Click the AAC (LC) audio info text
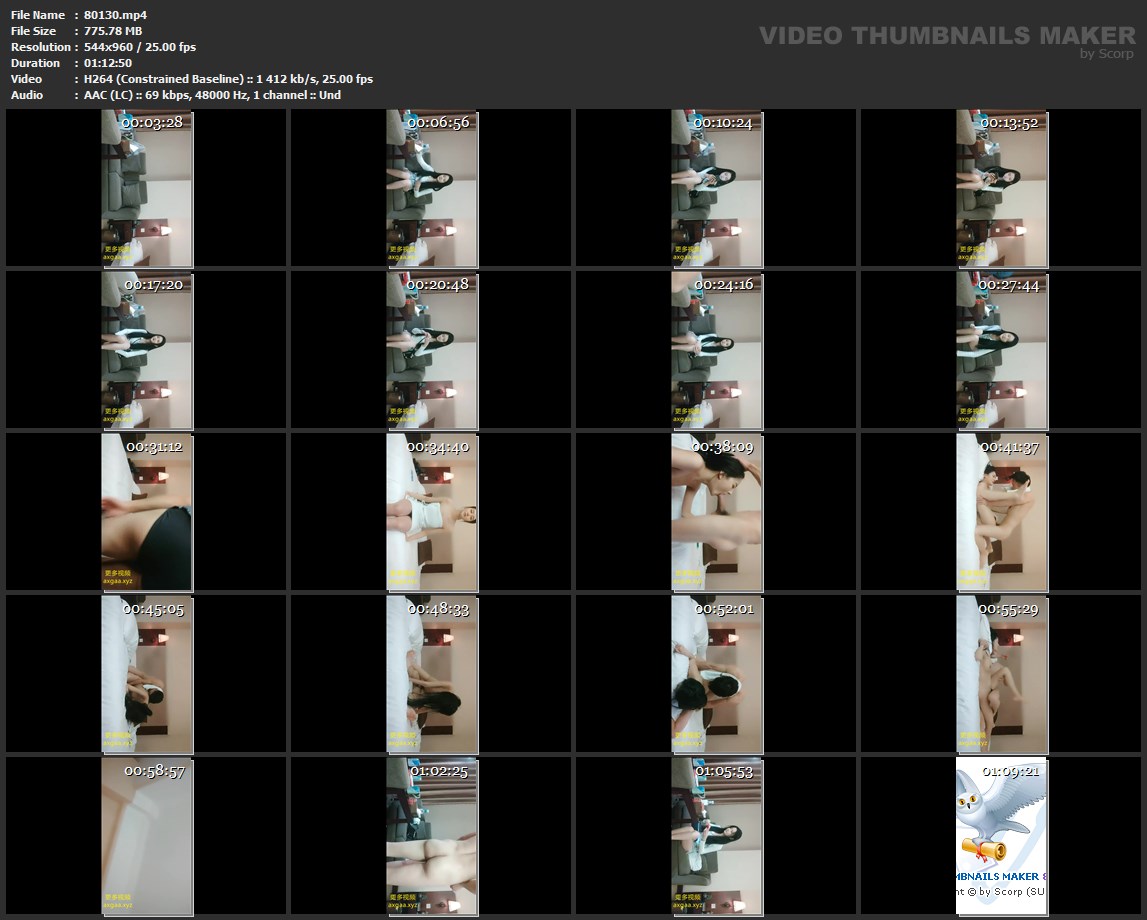 [x=212, y=95]
